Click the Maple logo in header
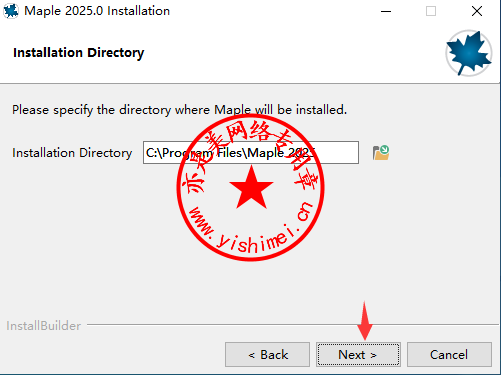The width and height of the screenshot is (501, 375). (x=469, y=53)
